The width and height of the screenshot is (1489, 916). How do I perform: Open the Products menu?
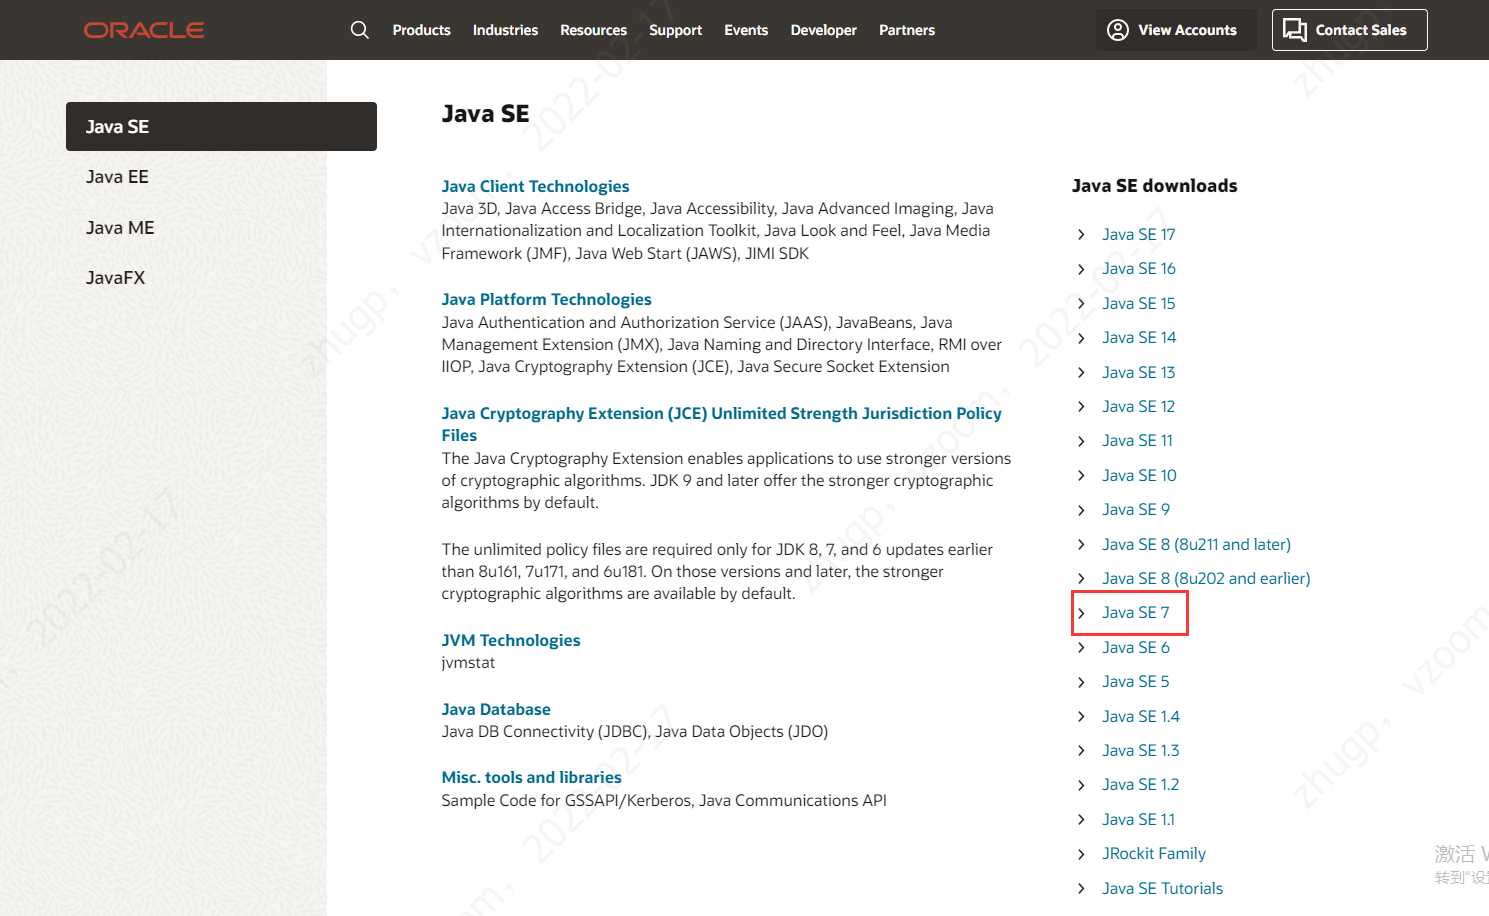421,30
